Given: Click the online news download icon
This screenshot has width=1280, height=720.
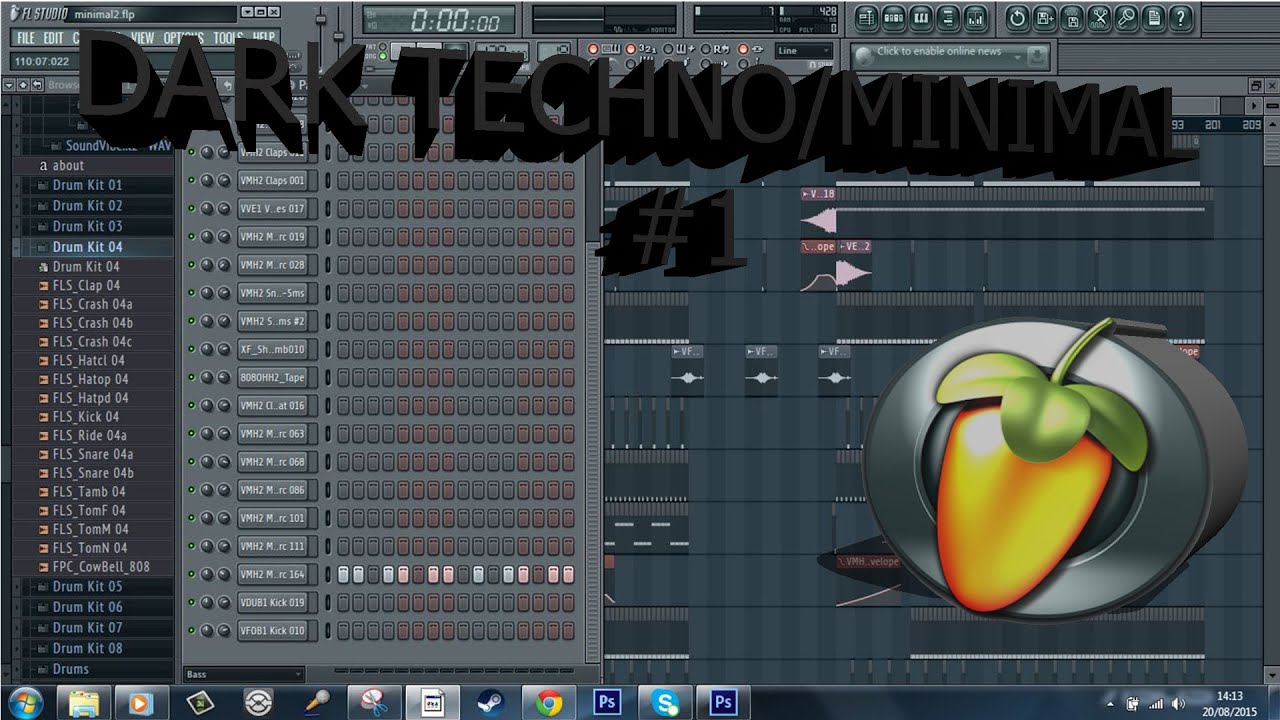Looking at the screenshot, I should (x=1036, y=57).
